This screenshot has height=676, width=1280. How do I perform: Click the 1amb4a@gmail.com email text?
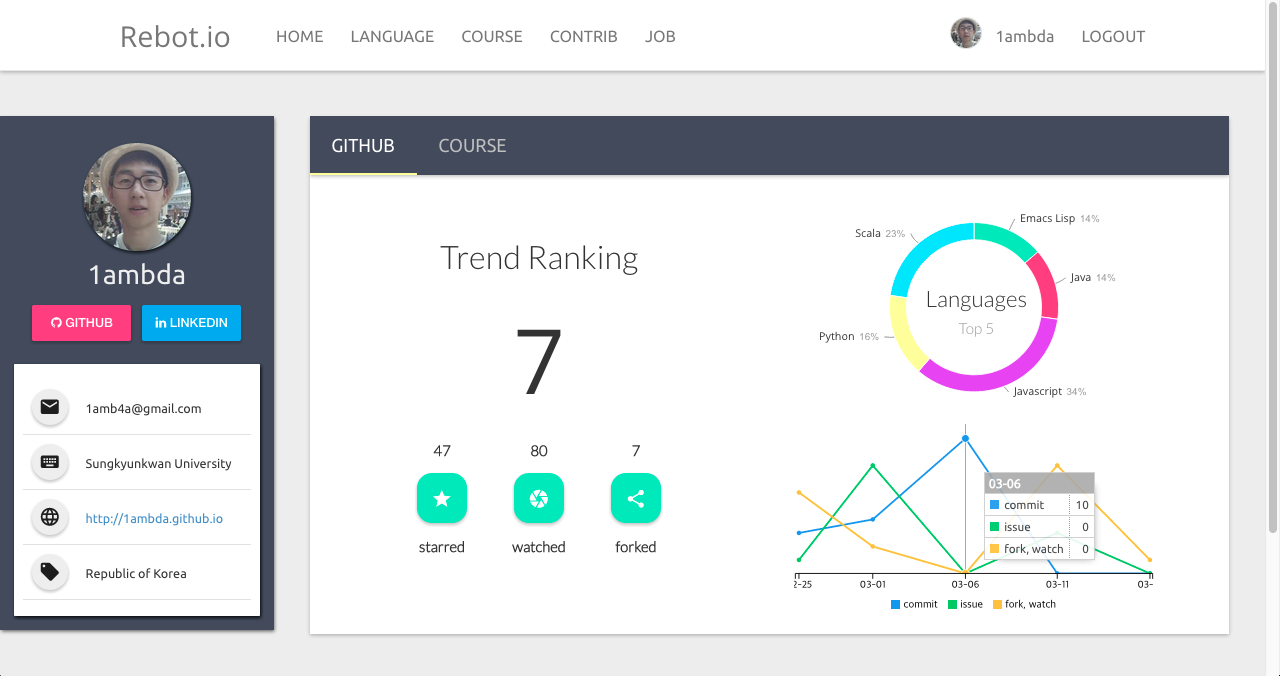143,408
